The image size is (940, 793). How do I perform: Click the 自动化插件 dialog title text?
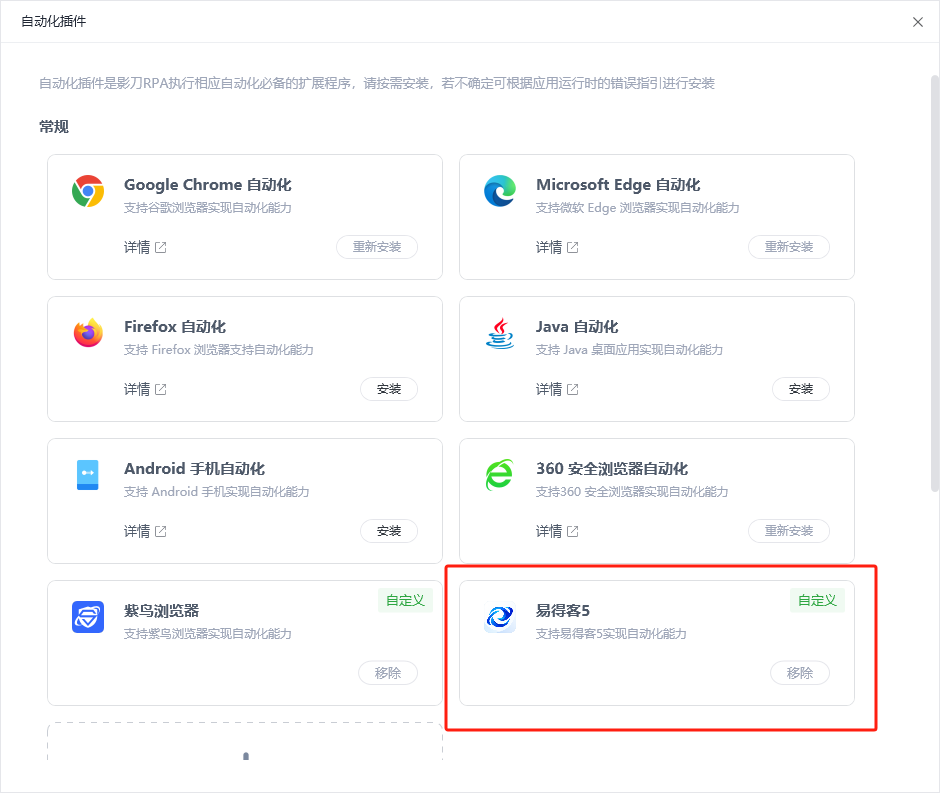click(53, 22)
